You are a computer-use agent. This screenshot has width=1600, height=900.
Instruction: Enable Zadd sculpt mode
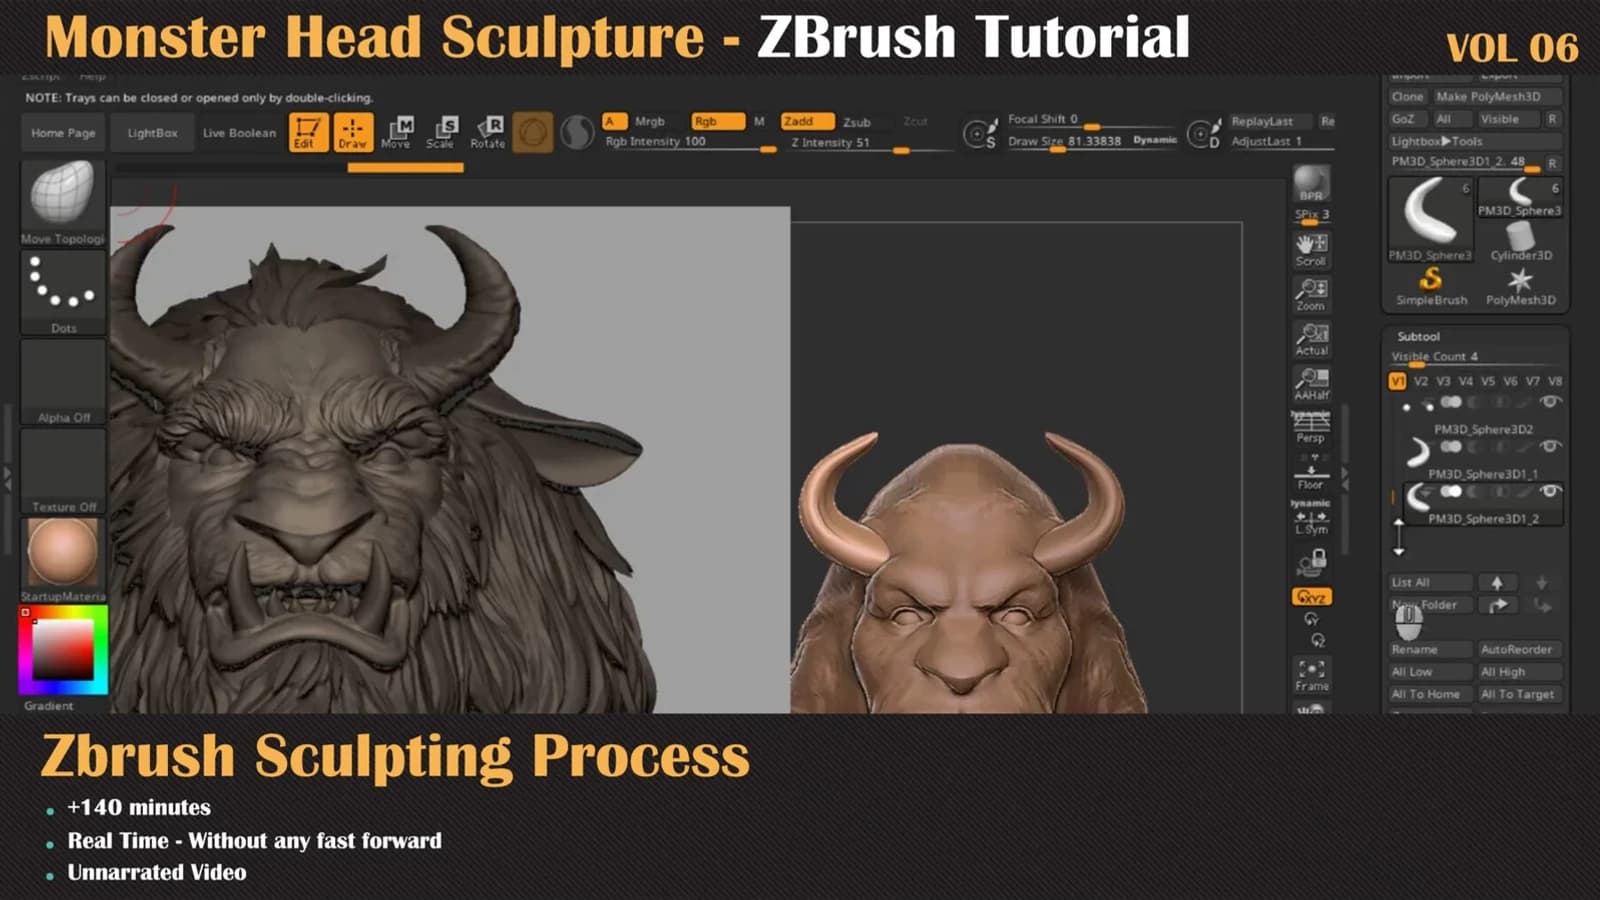tap(806, 121)
